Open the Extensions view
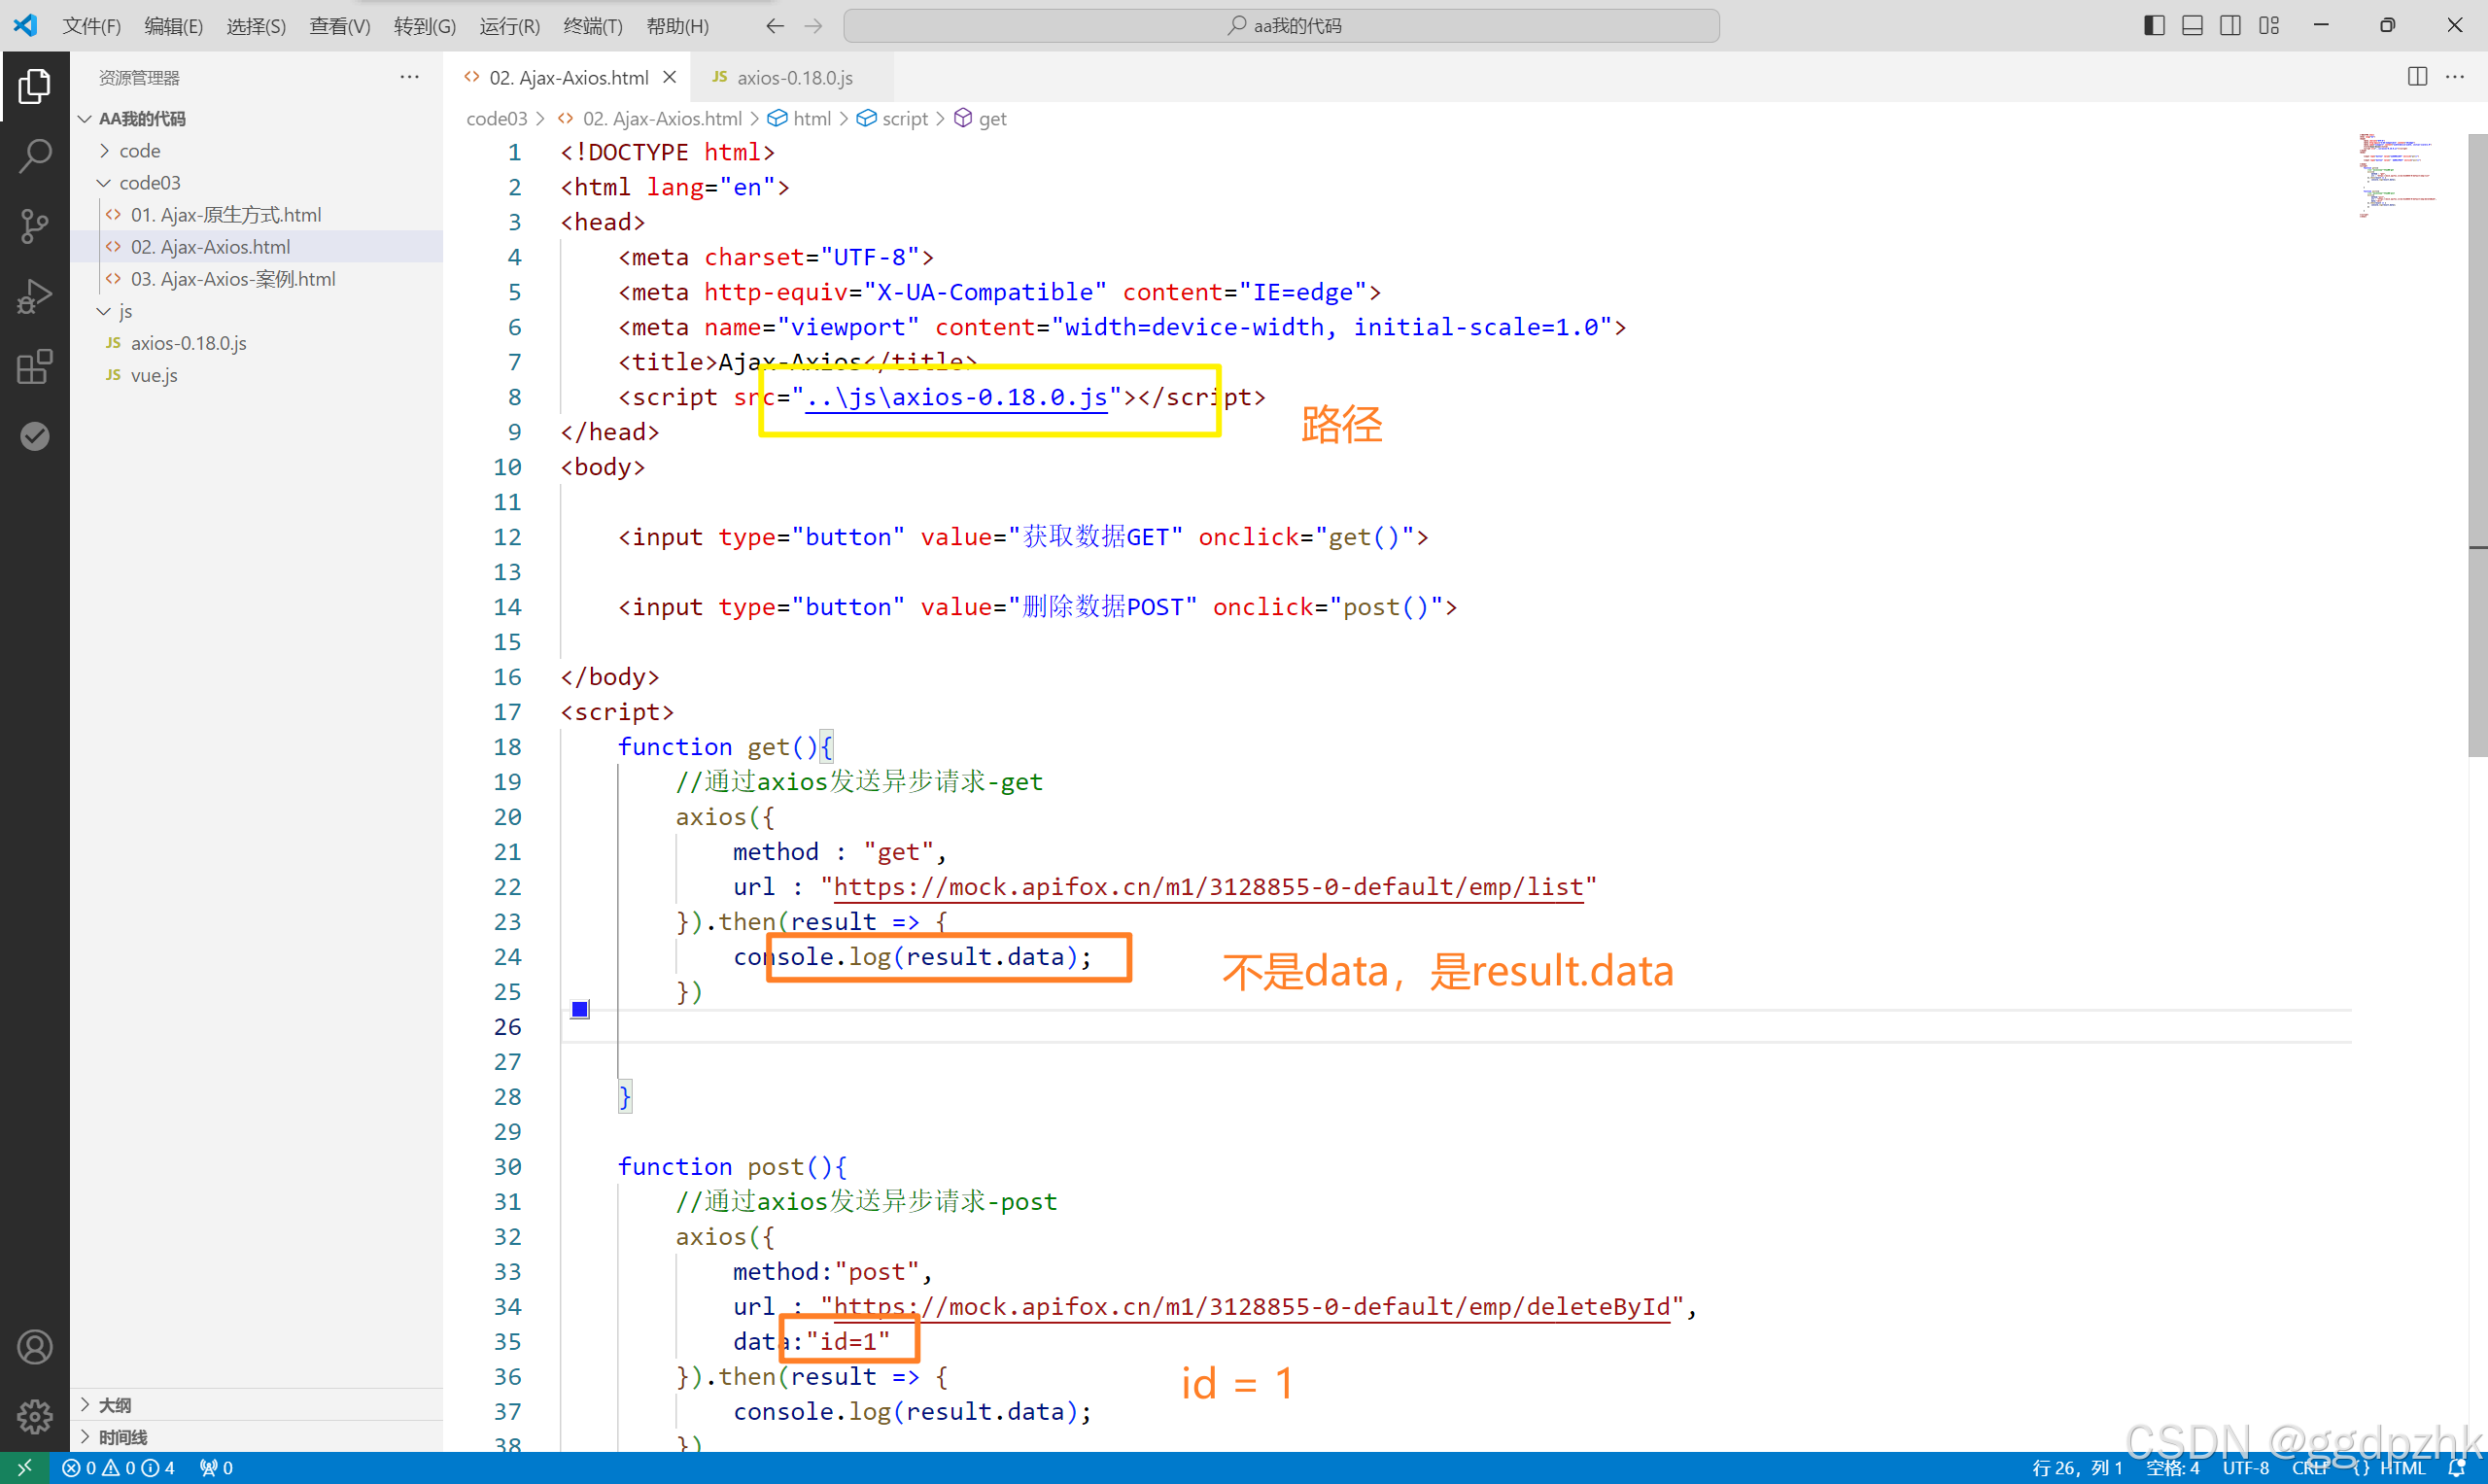 coord(35,367)
